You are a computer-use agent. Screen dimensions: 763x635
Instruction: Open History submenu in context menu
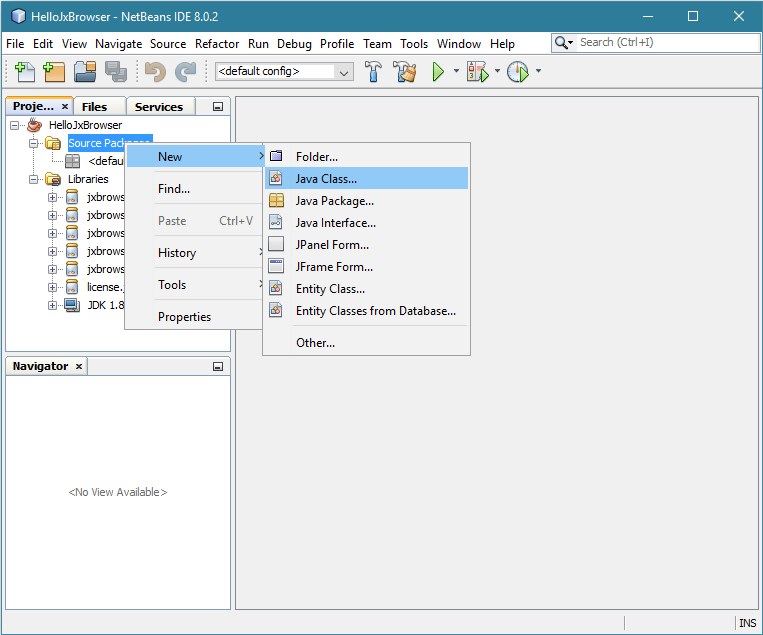pos(195,253)
